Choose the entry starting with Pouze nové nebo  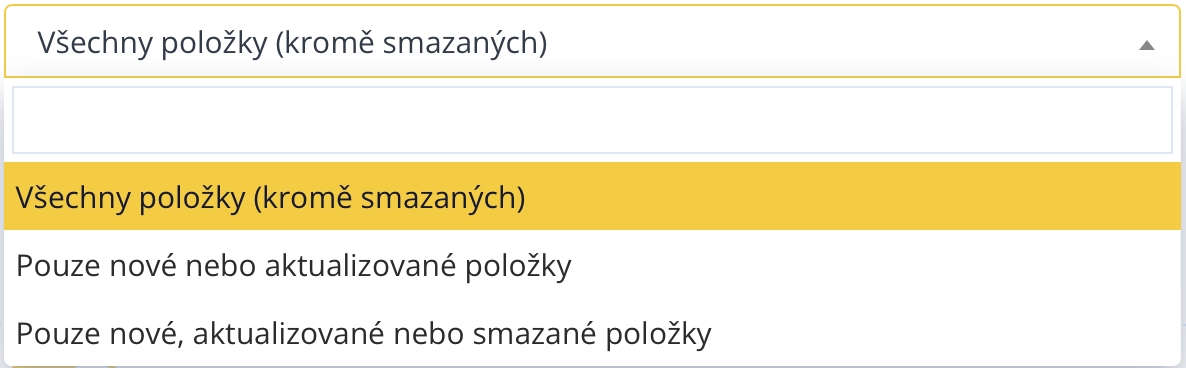tap(592, 264)
